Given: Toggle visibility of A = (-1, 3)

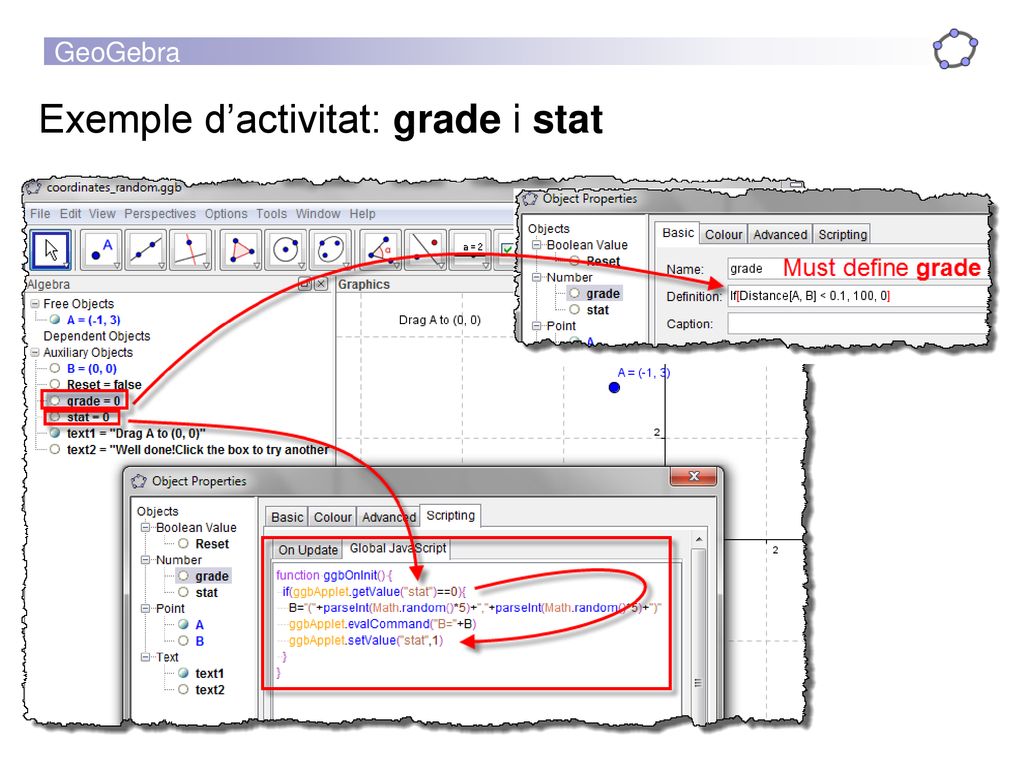Looking at the screenshot, I should [x=55, y=319].
